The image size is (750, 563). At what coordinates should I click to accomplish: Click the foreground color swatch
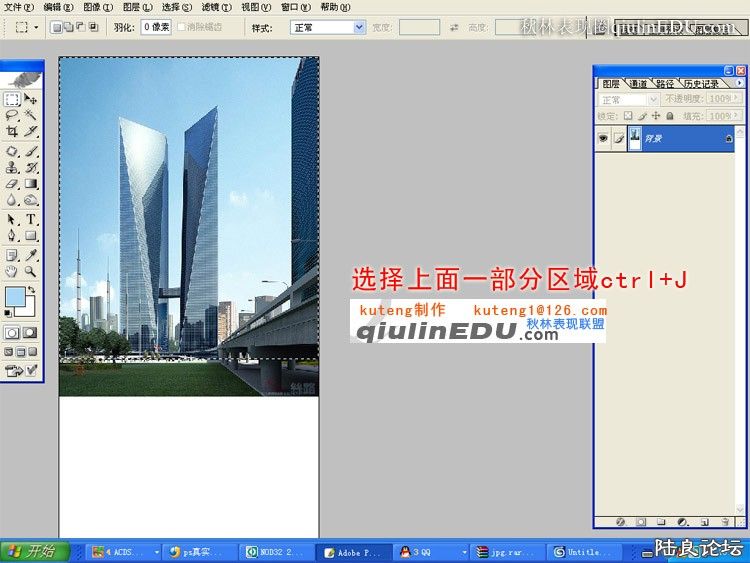click(15, 297)
